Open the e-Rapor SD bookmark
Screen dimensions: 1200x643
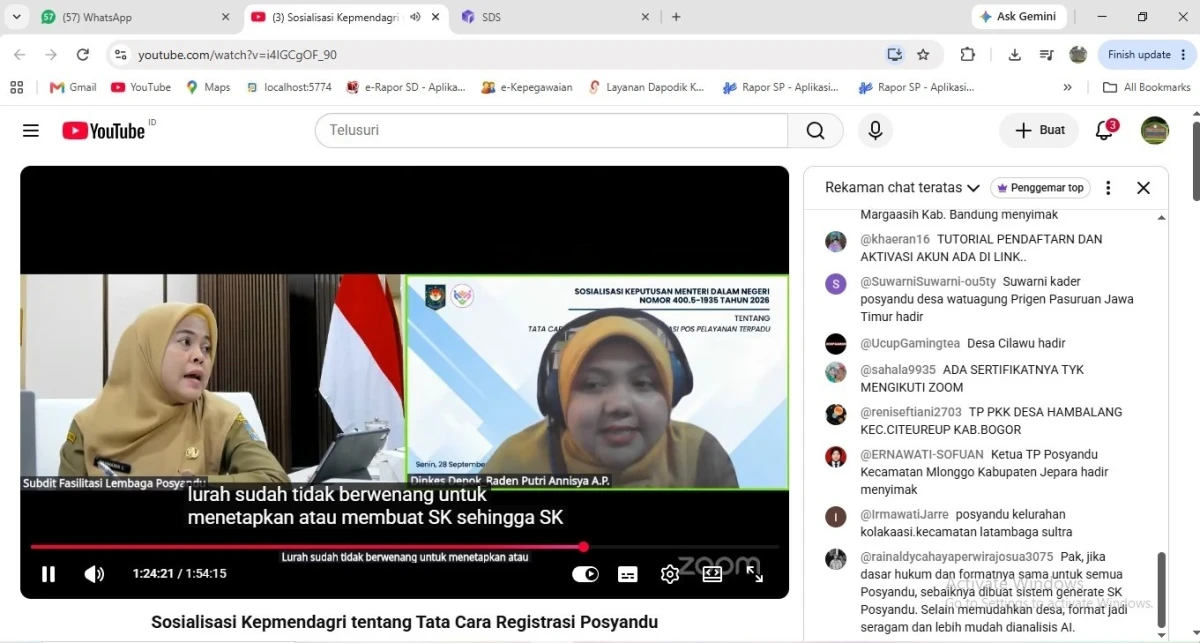[x=406, y=87]
